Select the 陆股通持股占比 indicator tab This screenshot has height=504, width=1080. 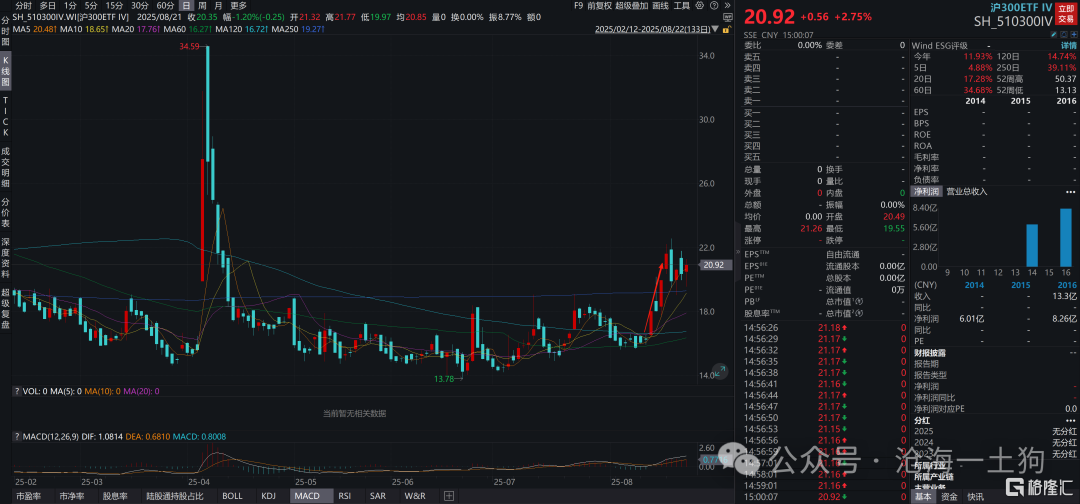click(x=176, y=496)
